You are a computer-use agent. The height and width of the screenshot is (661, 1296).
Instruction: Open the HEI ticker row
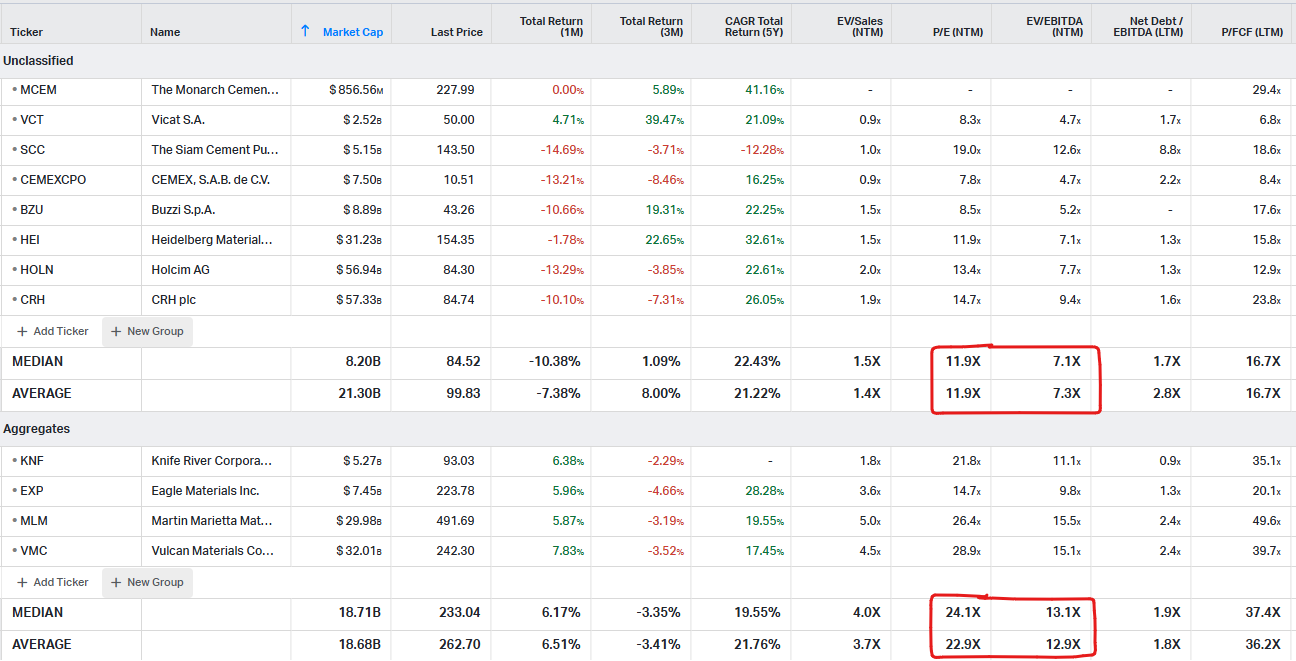(x=30, y=240)
